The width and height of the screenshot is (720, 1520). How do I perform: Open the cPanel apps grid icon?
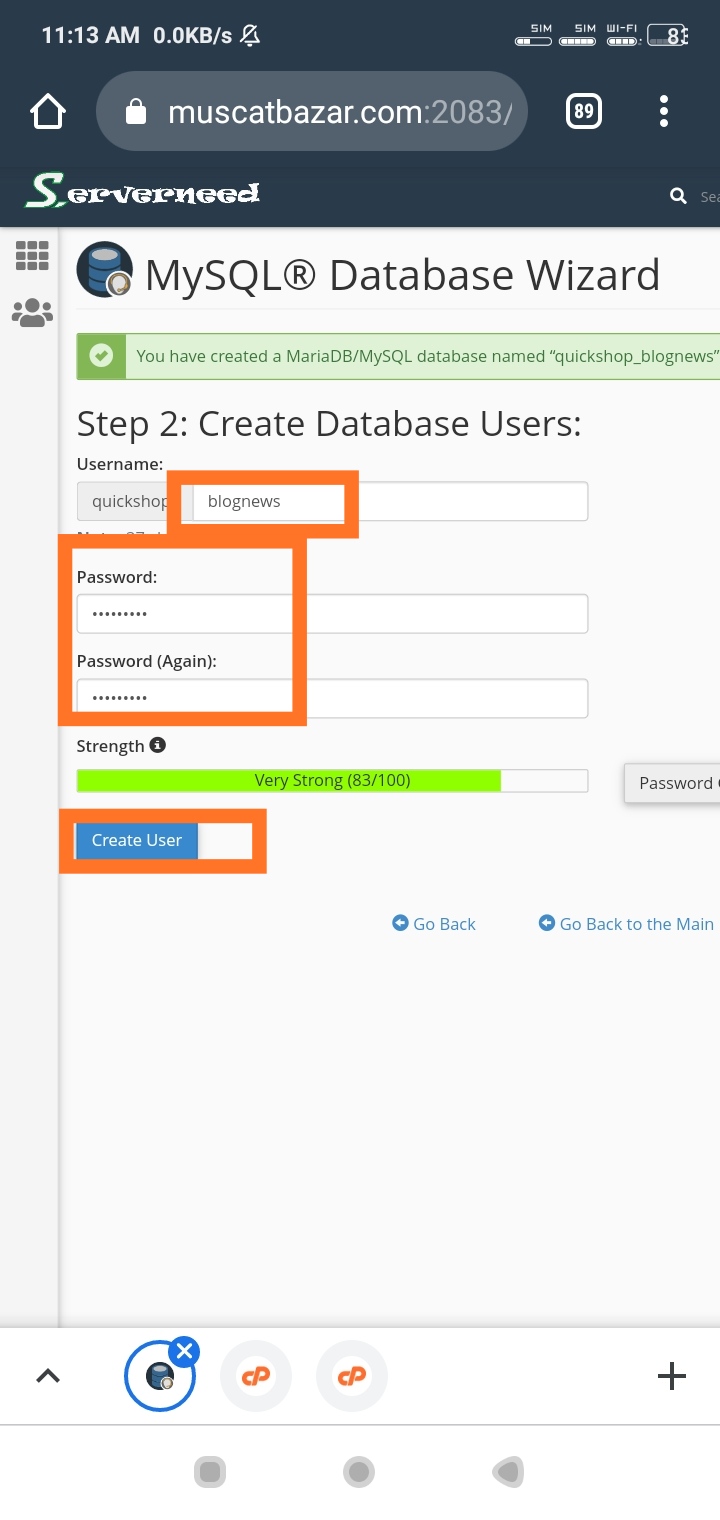point(32,256)
